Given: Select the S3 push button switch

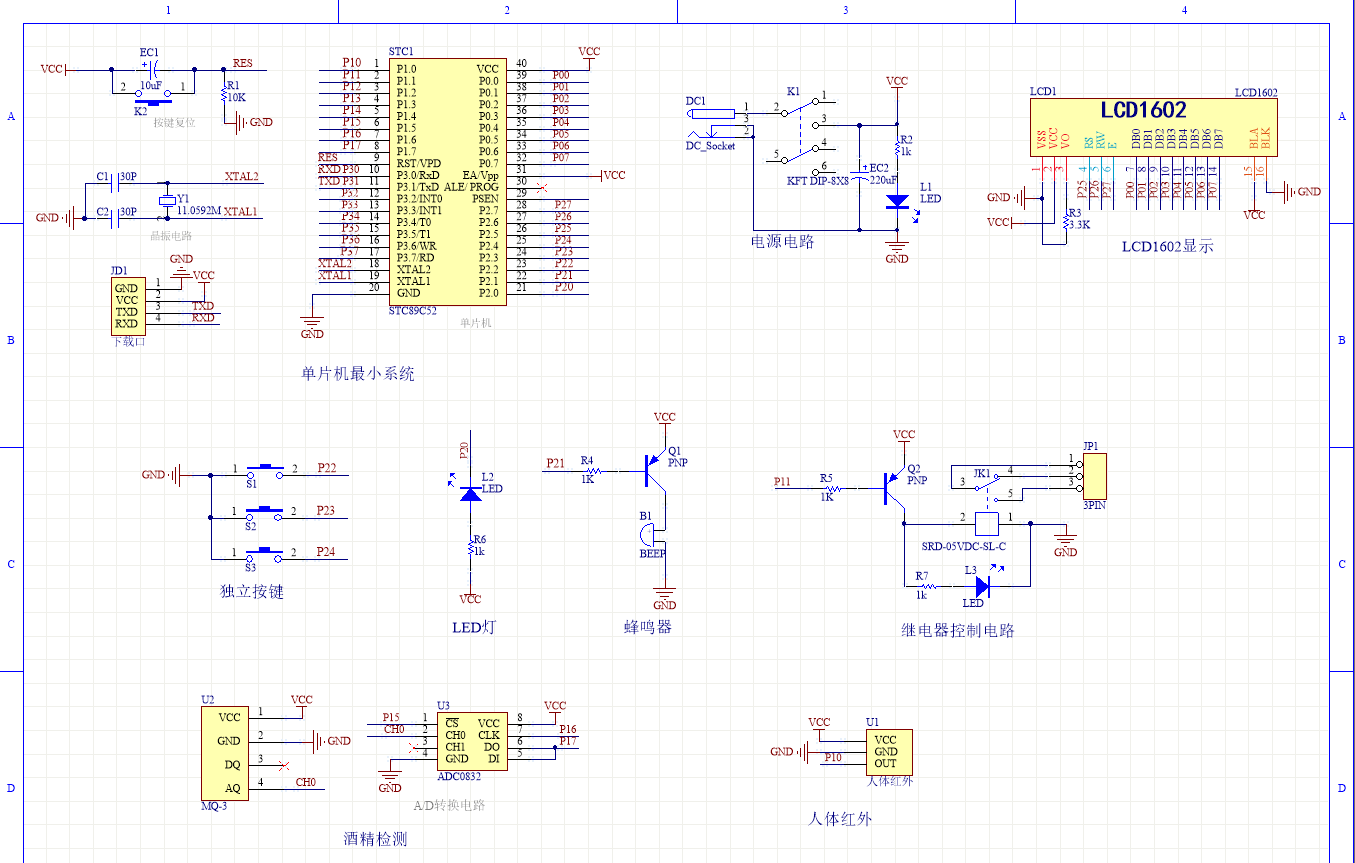Looking at the screenshot, I should click(x=265, y=553).
